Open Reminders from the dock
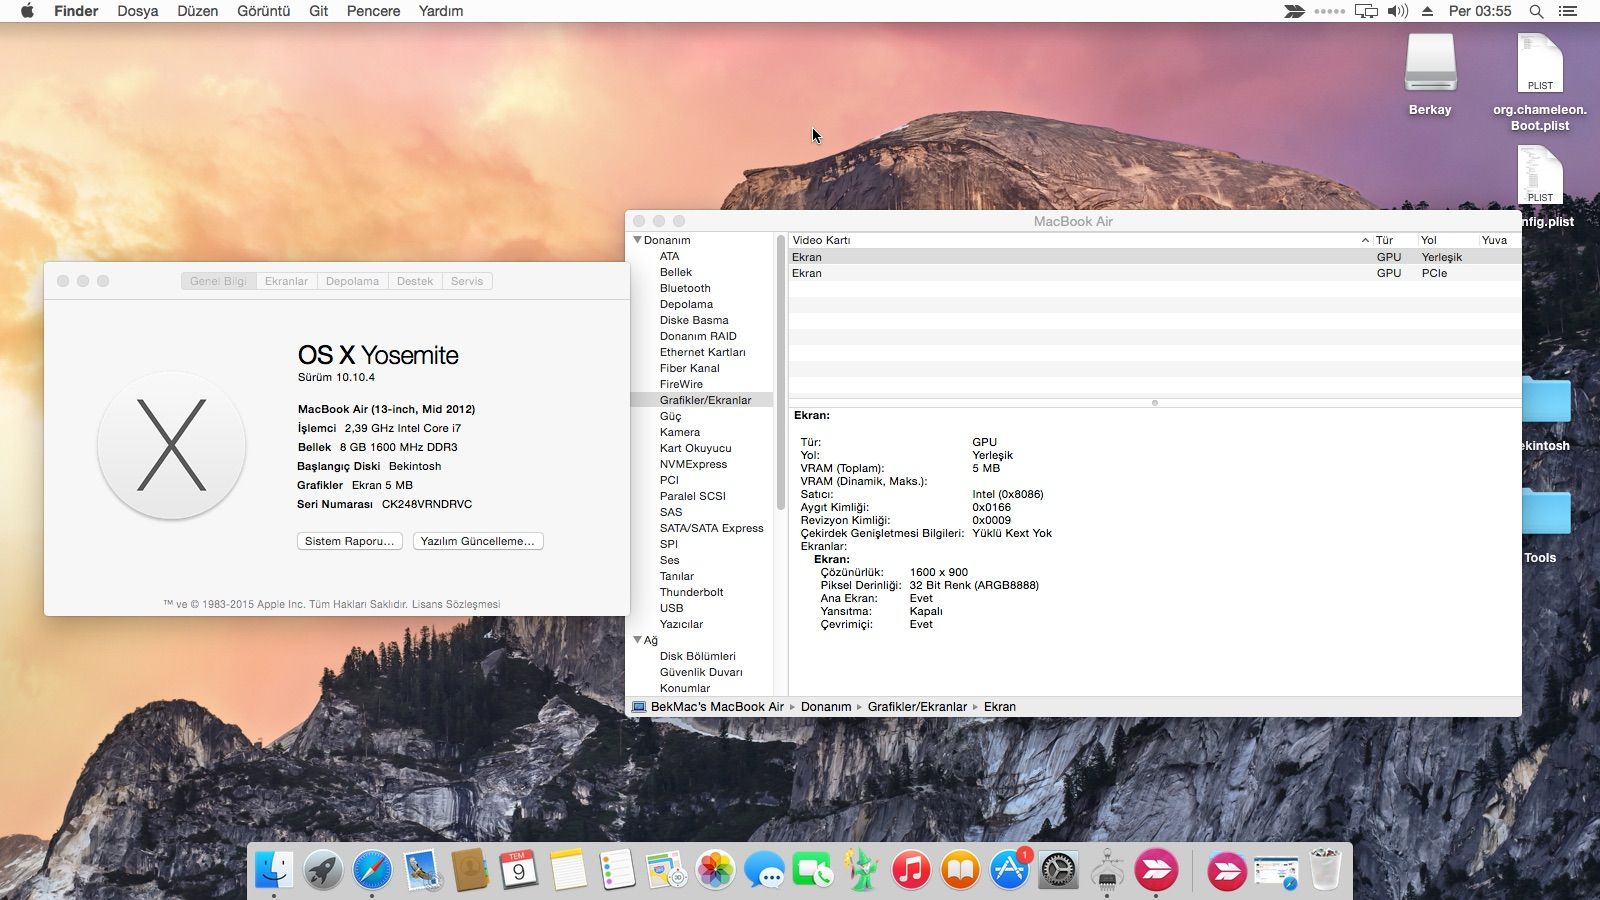 click(617, 870)
